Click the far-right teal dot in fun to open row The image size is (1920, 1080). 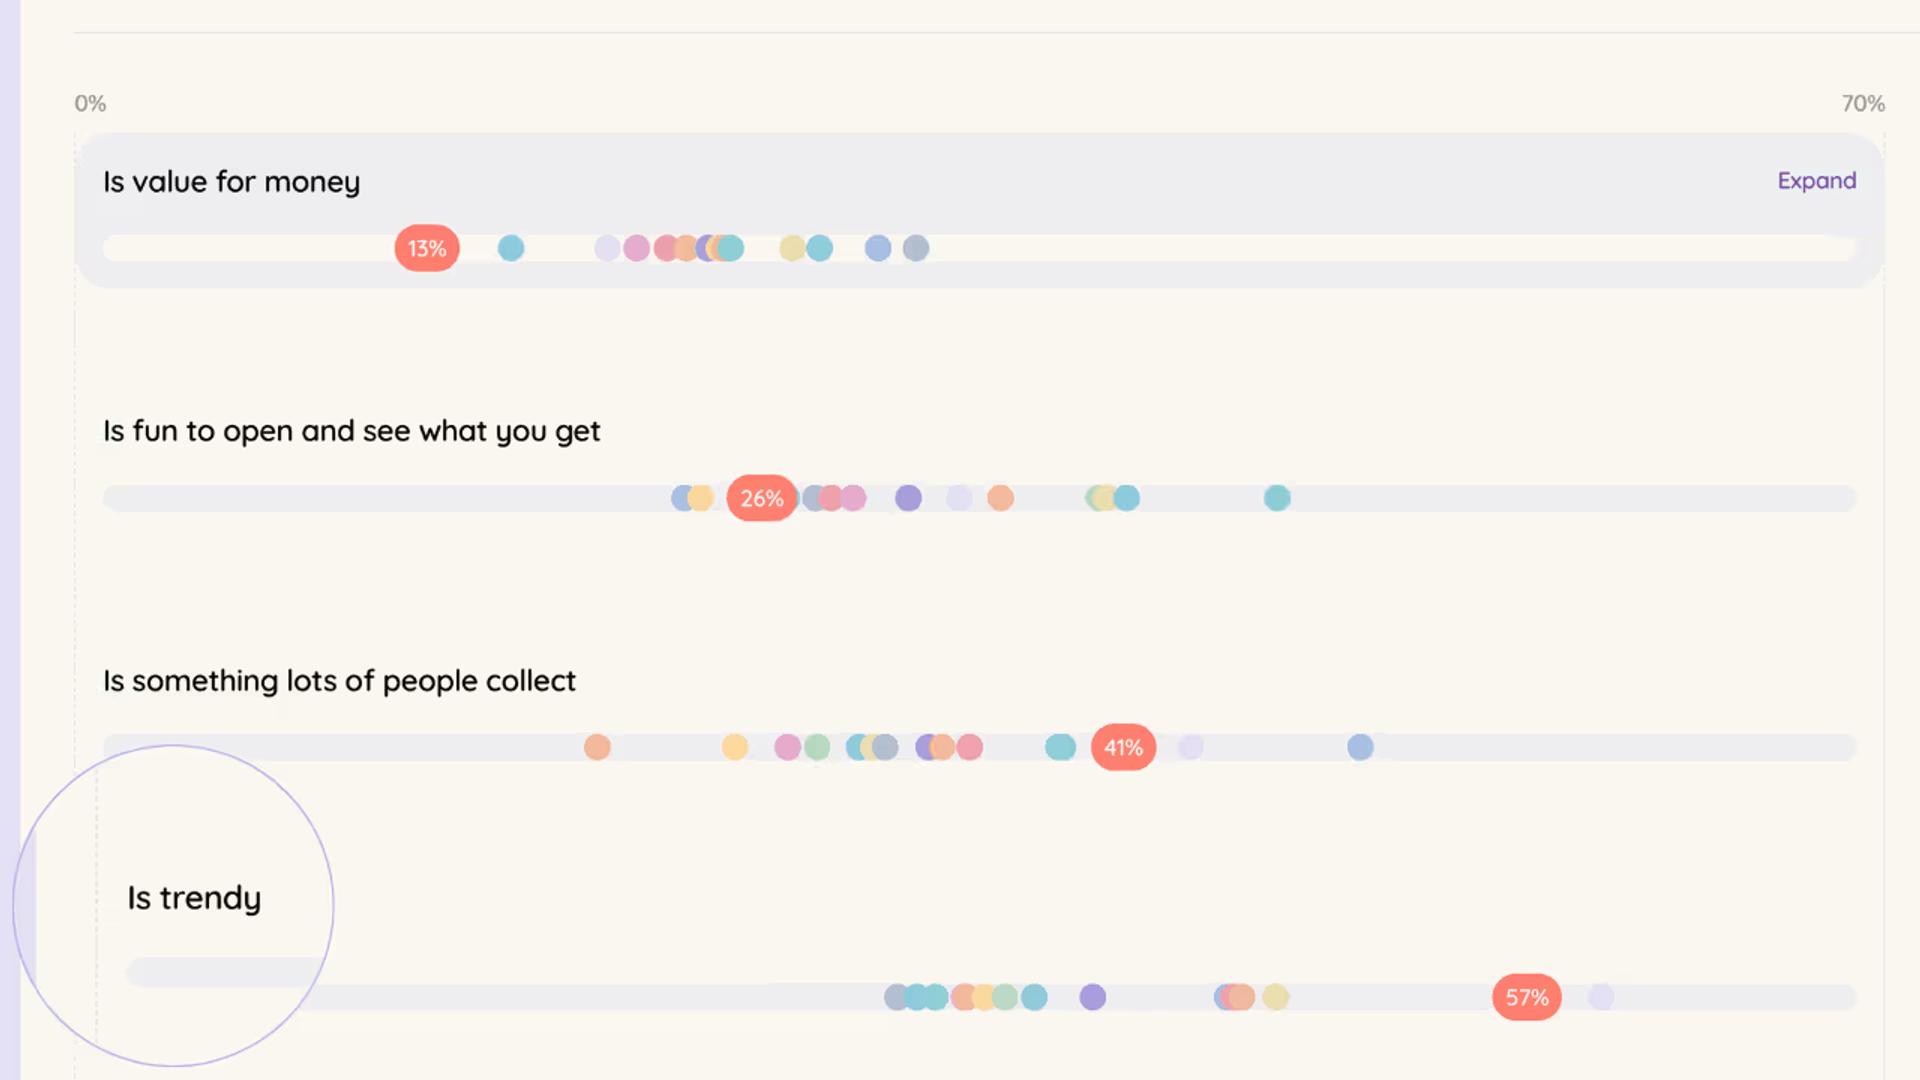point(1277,498)
